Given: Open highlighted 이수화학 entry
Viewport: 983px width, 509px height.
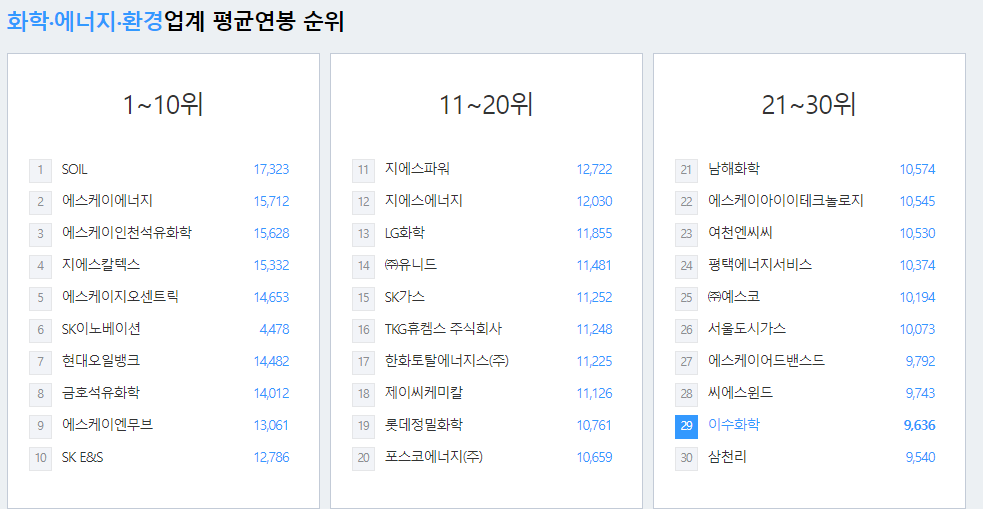Looking at the screenshot, I should point(733,425).
